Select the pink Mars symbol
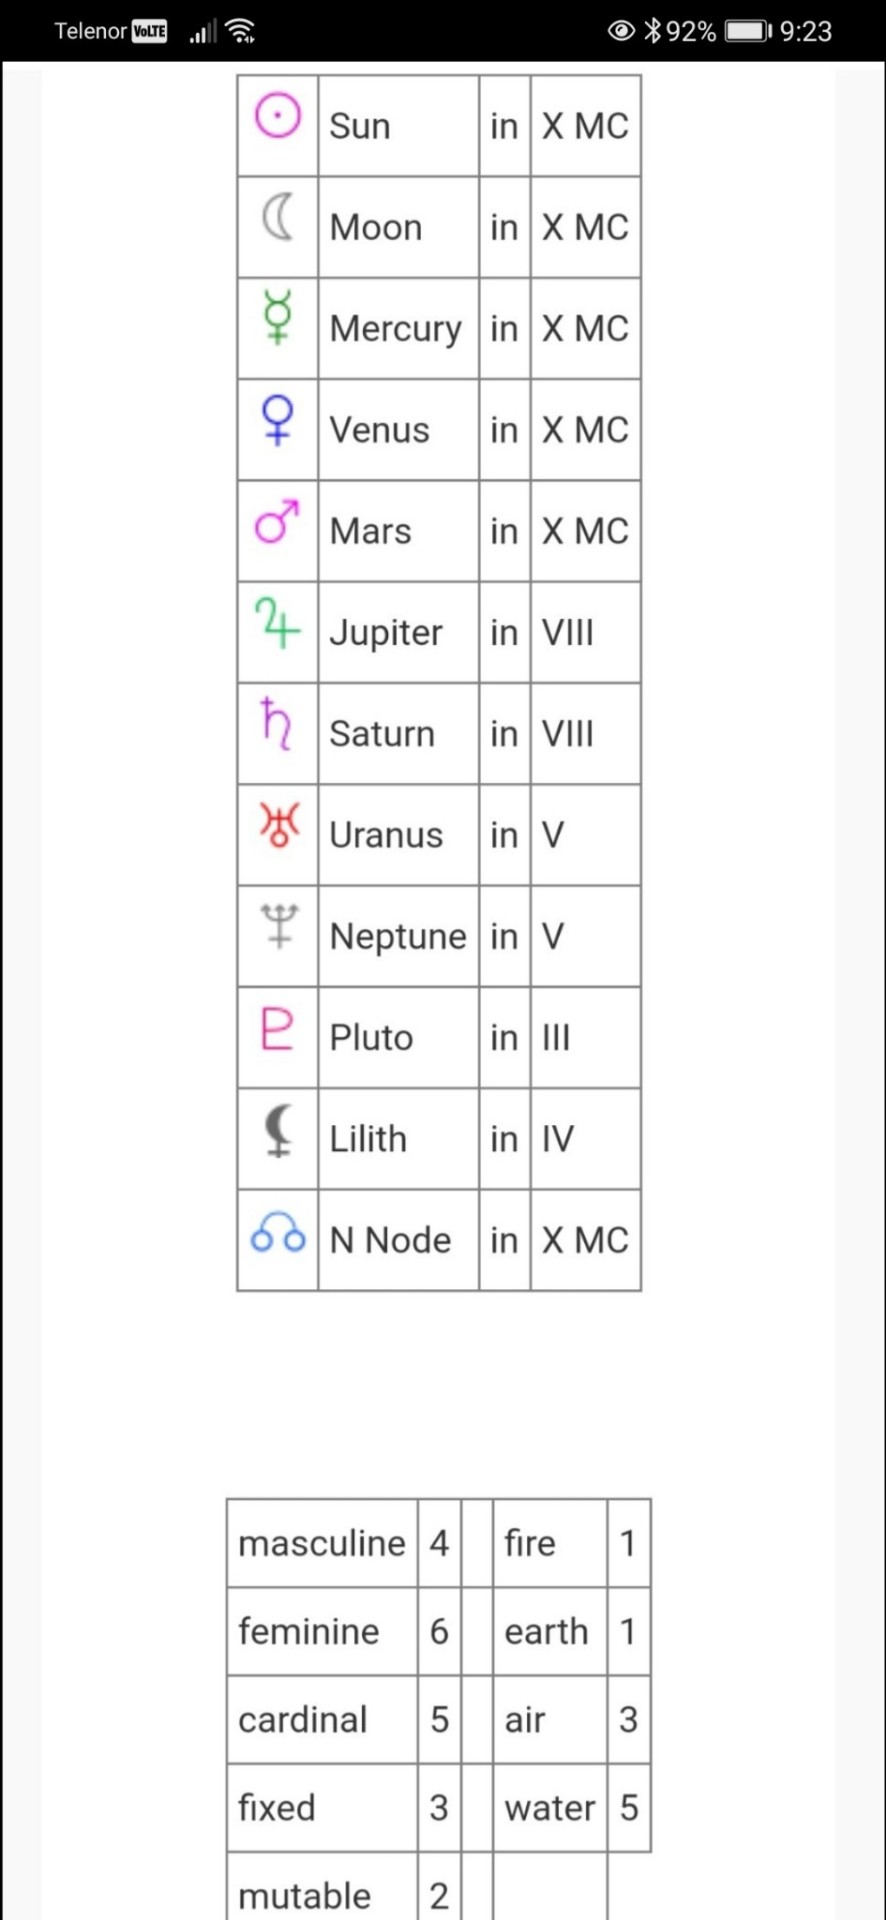 tap(277, 521)
